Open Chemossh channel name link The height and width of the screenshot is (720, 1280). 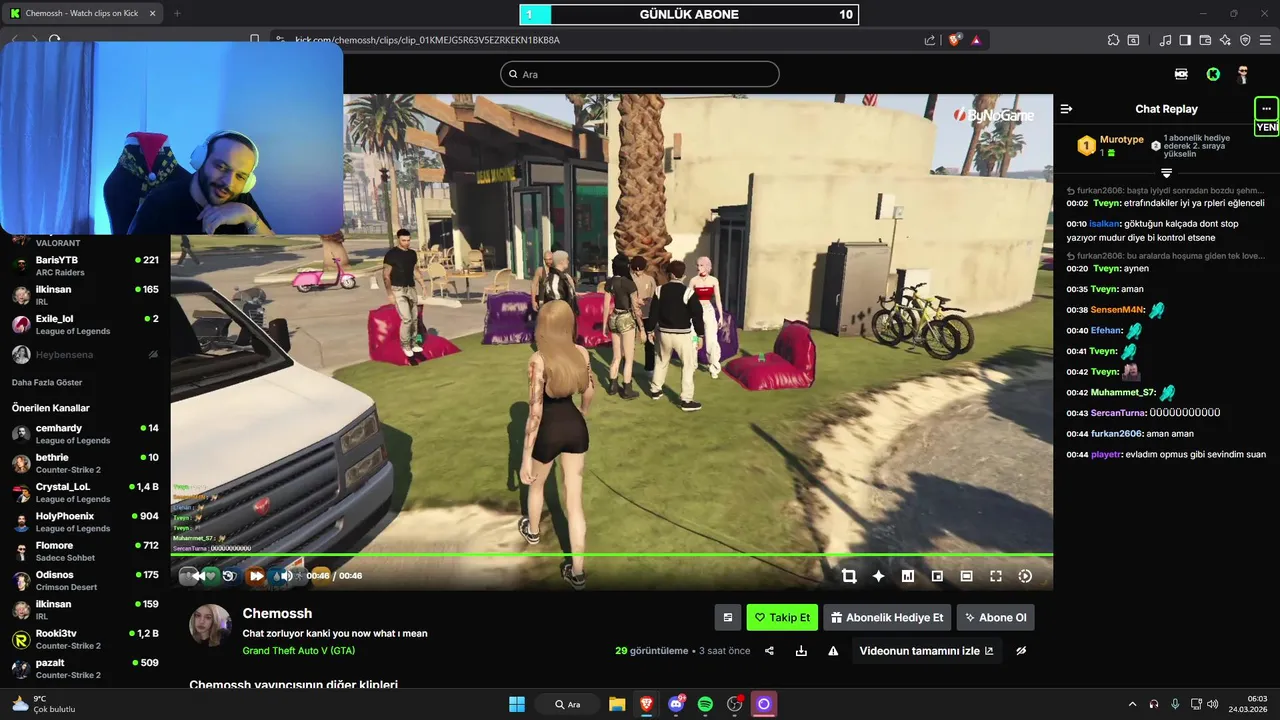pyautogui.click(x=277, y=613)
